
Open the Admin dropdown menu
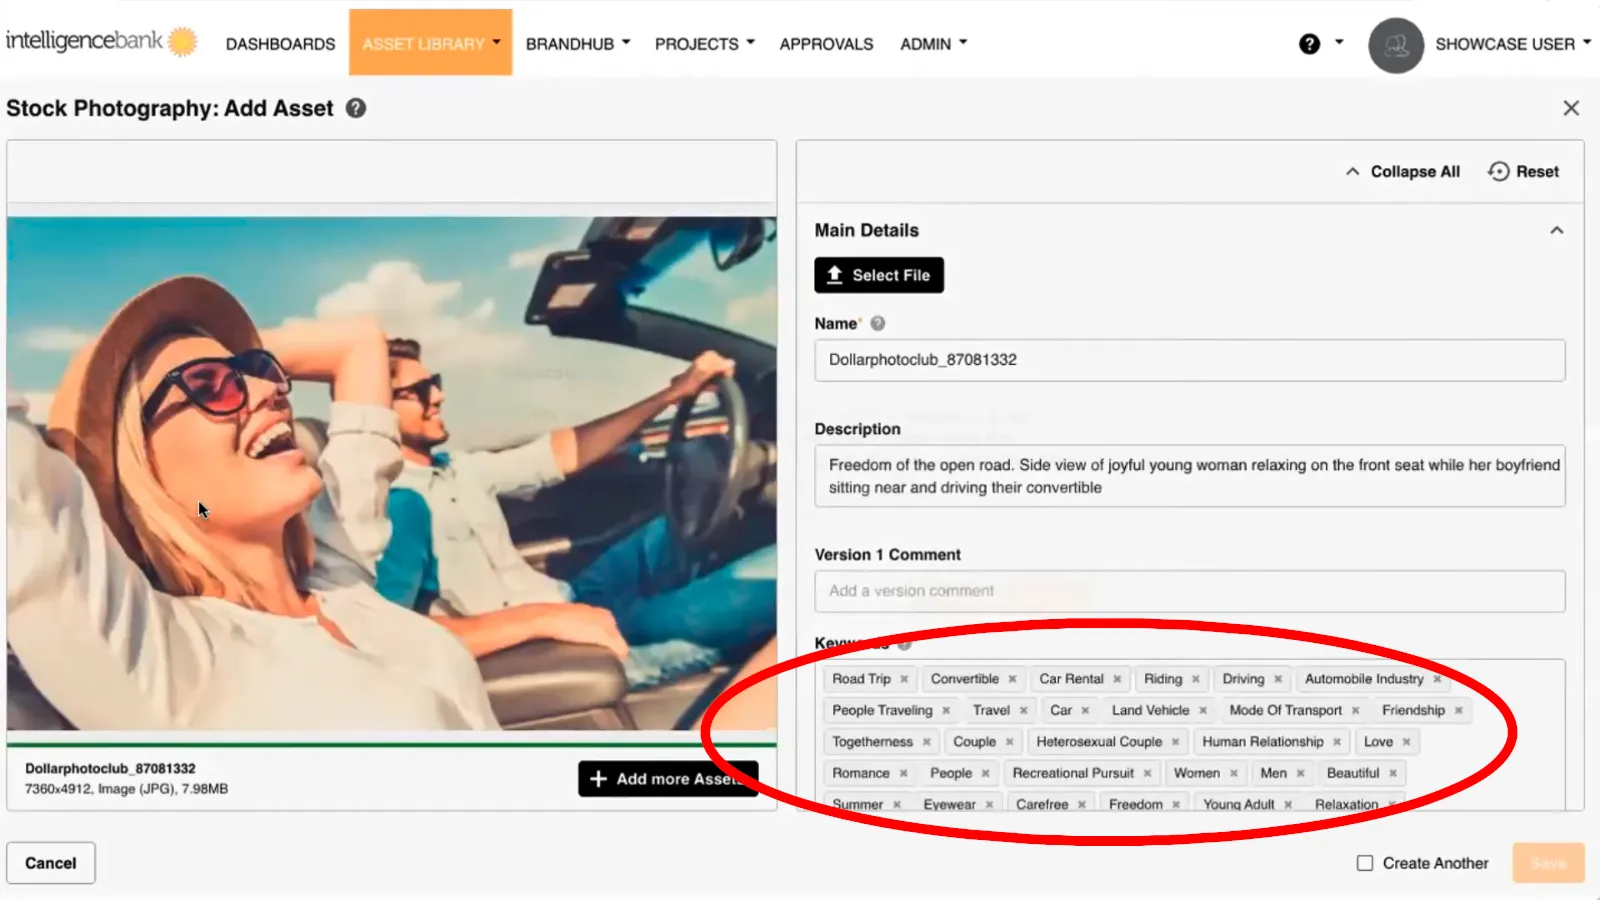(x=933, y=44)
